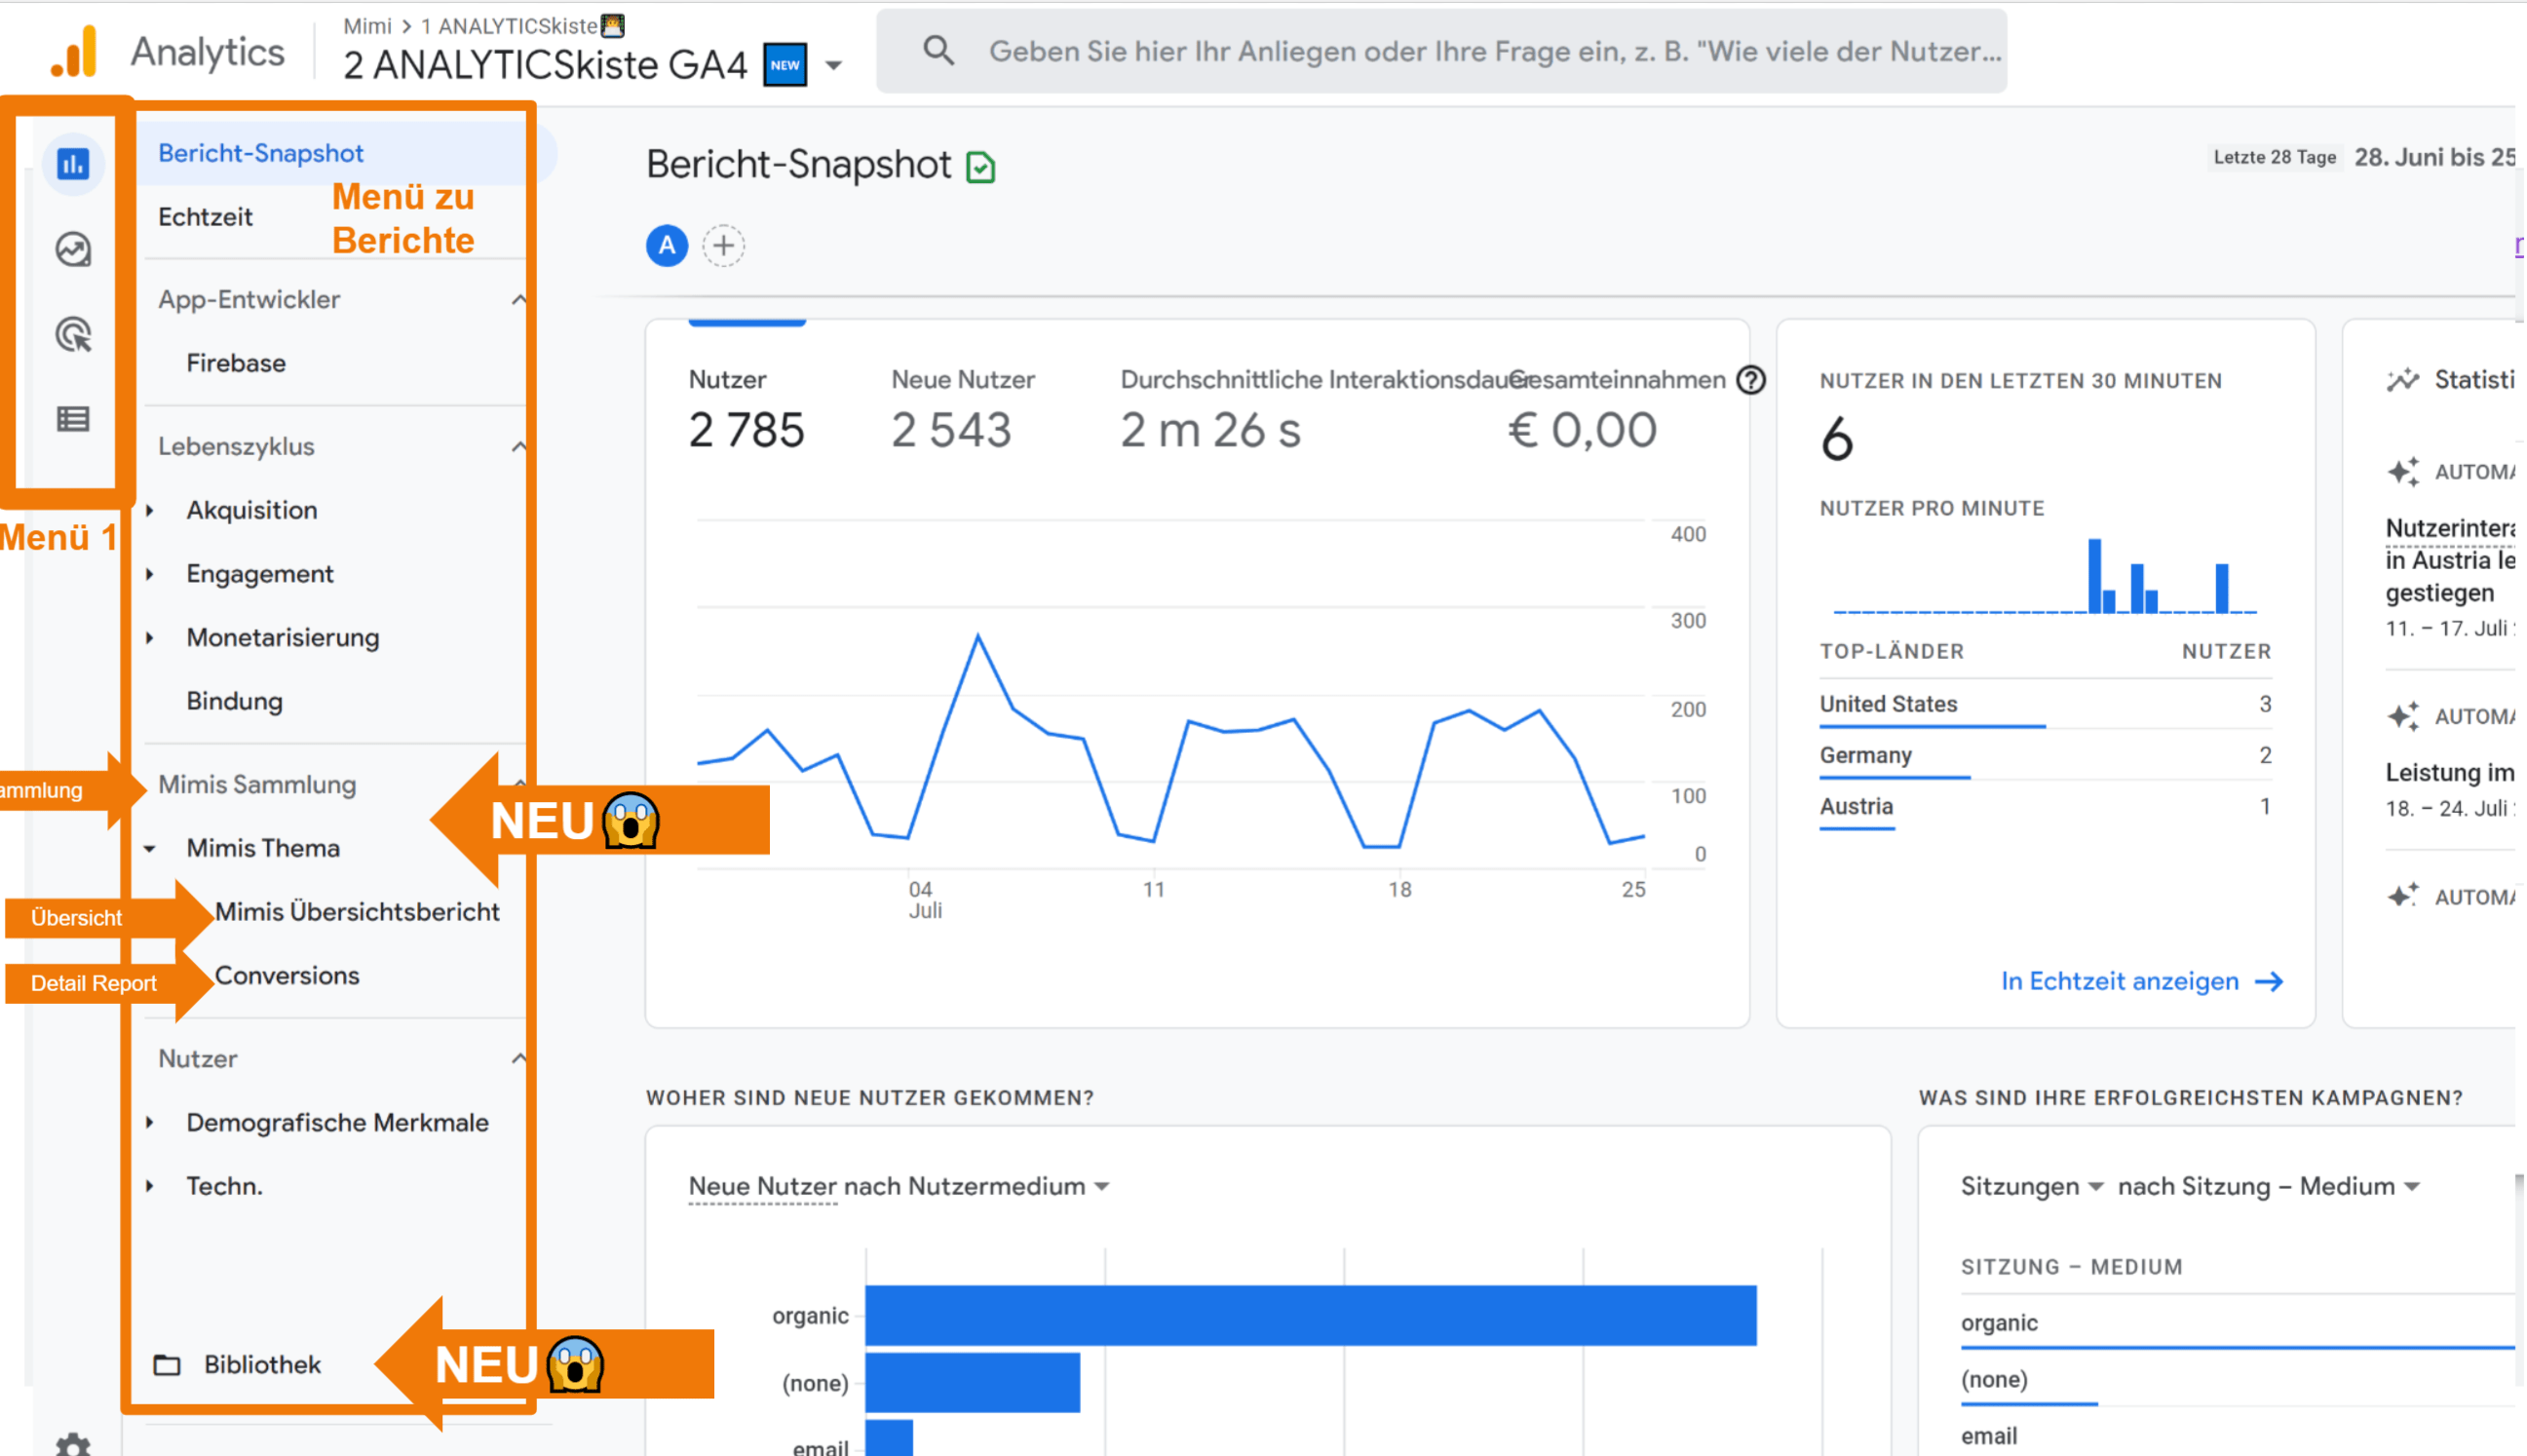2527x1456 pixels.
Task: Click into the Analytics search field
Action: 1494,52
